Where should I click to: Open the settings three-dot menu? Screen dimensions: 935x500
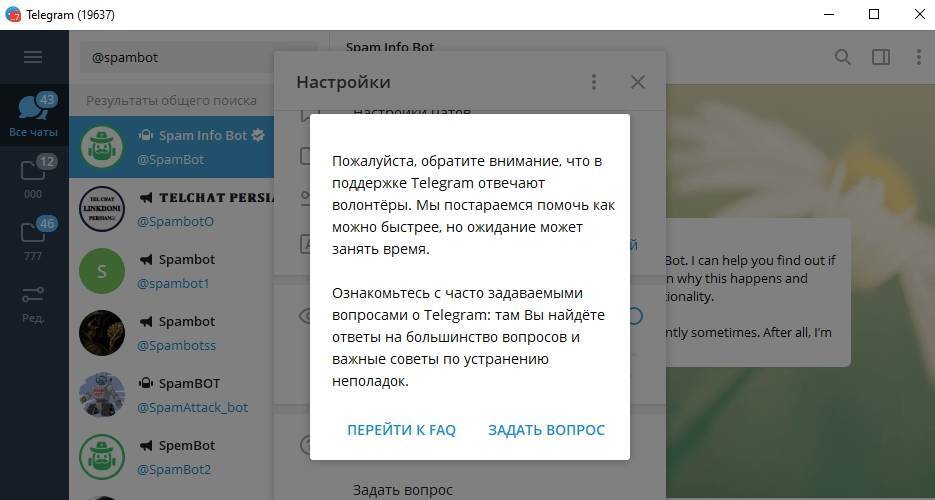pyautogui.click(x=594, y=82)
